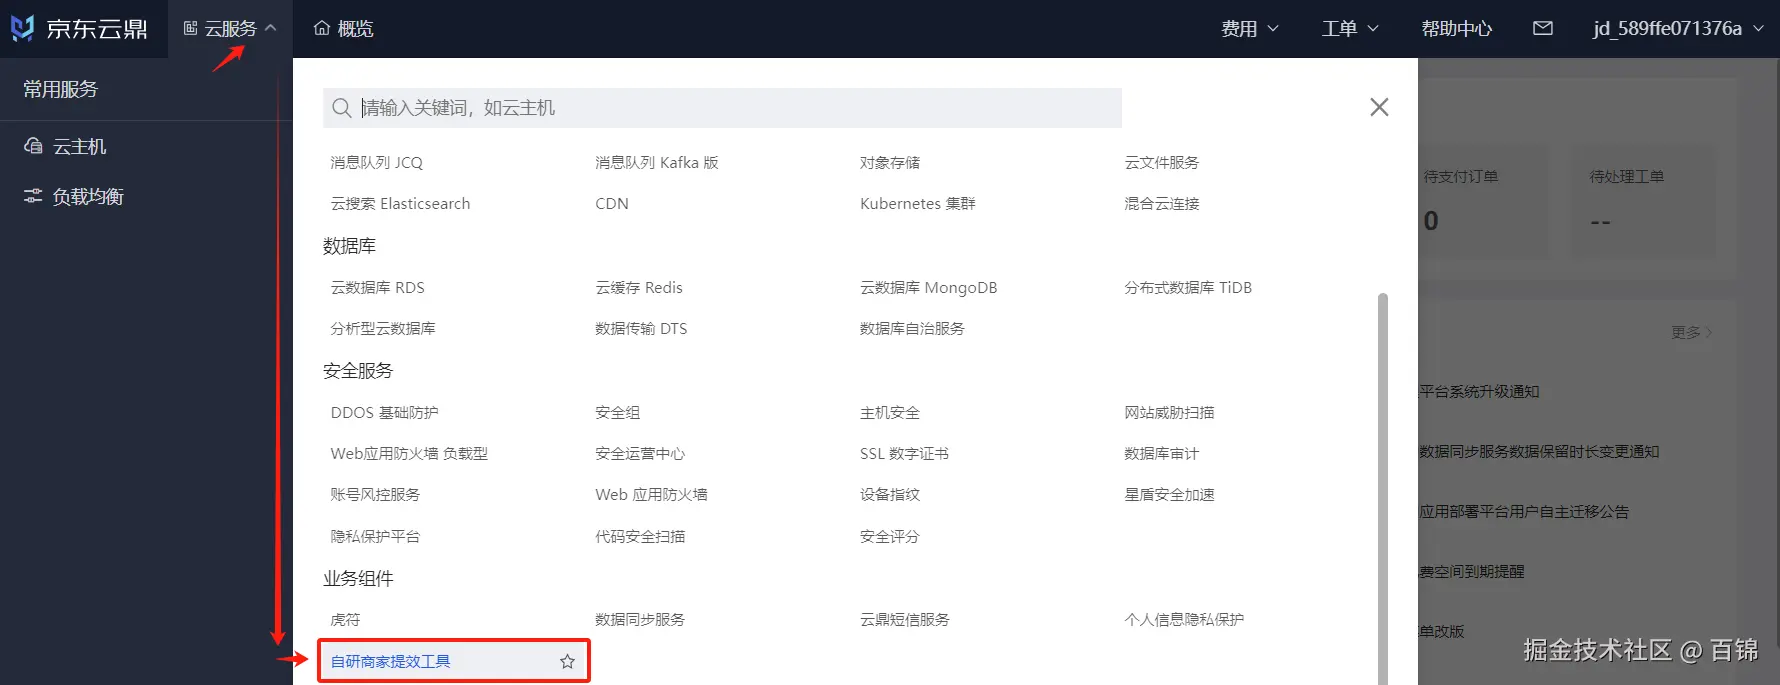
Task: Open 自研商家提效工具
Action: click(391, 662)
